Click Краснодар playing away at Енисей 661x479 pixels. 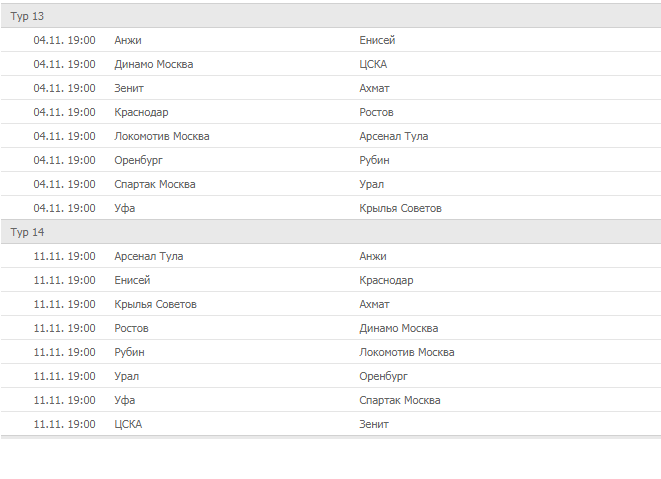386,280
